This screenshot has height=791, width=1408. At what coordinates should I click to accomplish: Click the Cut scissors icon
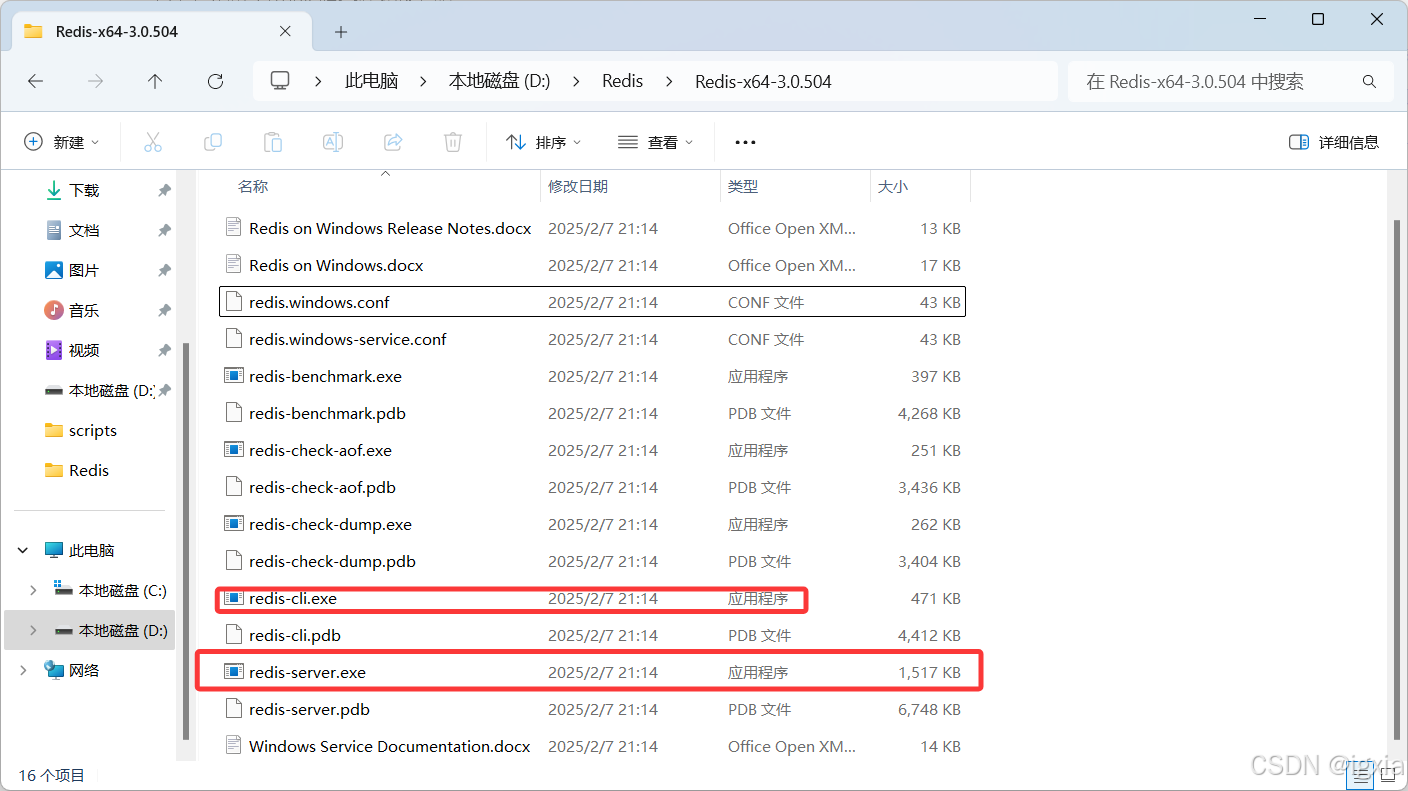pyautogui.click(x=153, y=142)
